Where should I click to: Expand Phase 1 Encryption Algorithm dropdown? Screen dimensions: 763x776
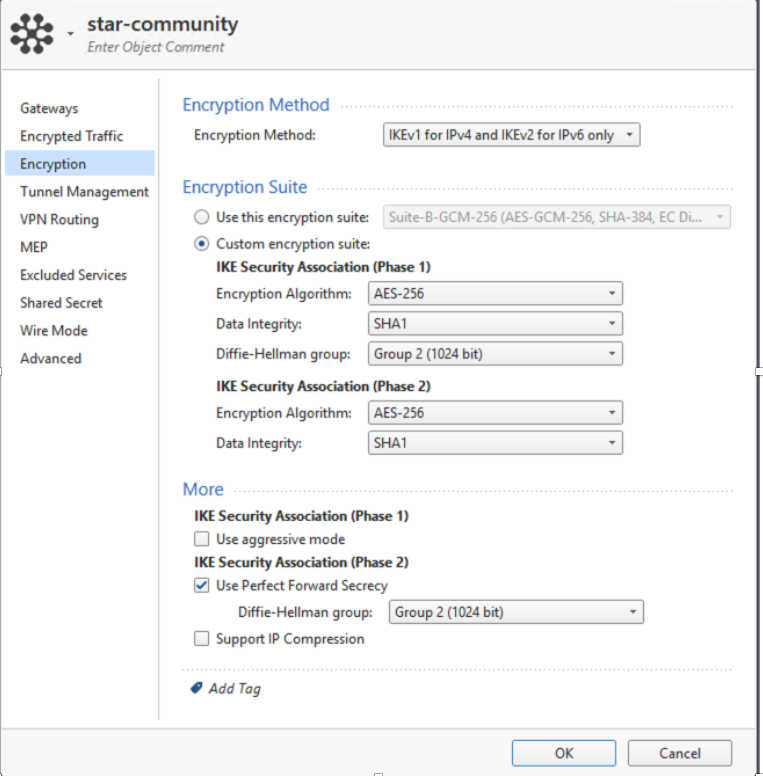(495, 293)
